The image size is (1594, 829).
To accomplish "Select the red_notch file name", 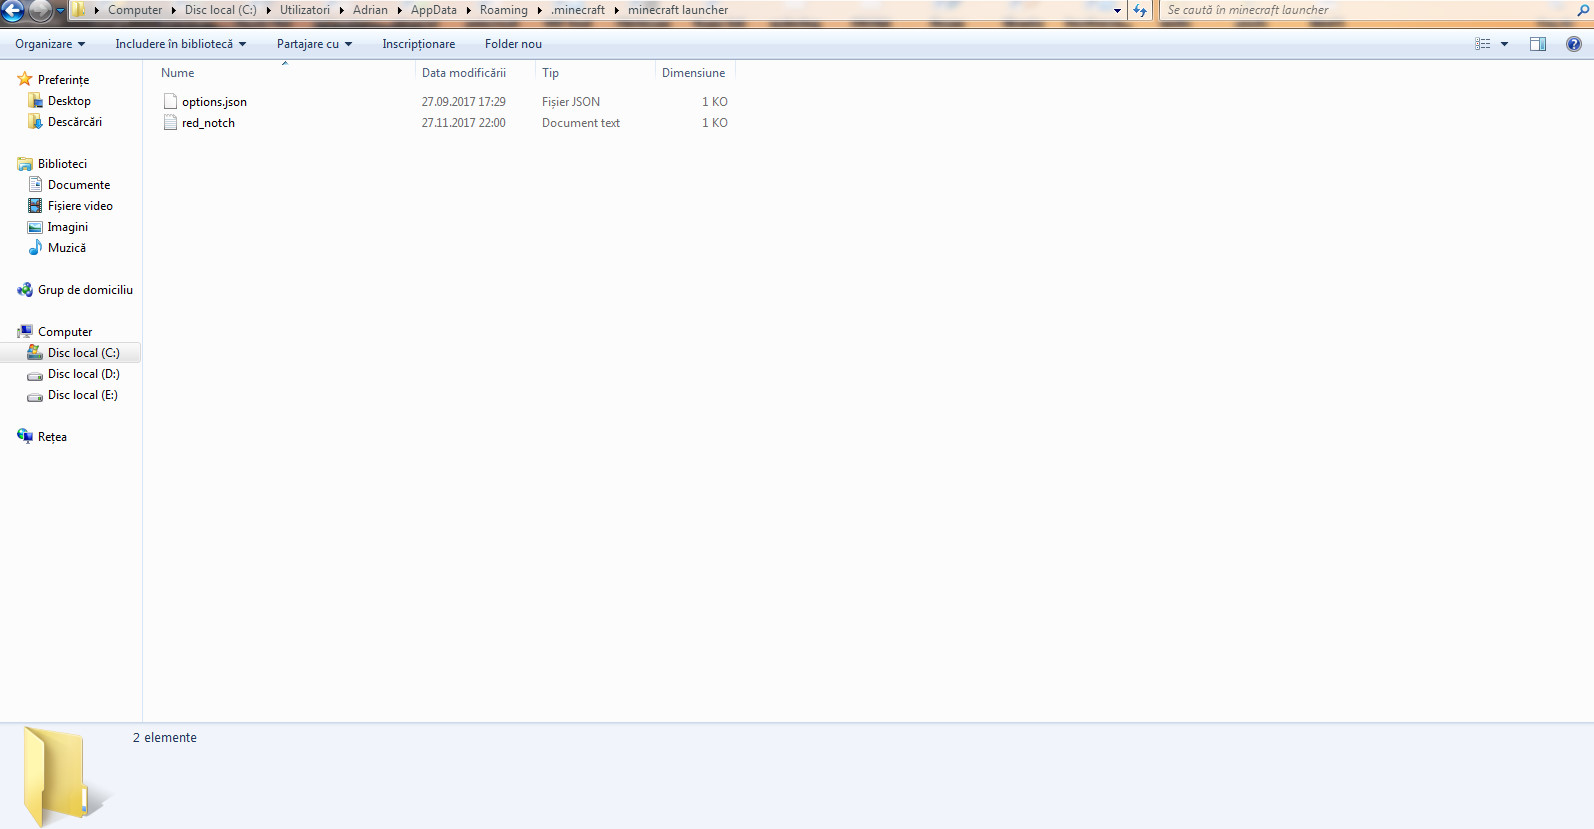I will [x=208, y=123].
